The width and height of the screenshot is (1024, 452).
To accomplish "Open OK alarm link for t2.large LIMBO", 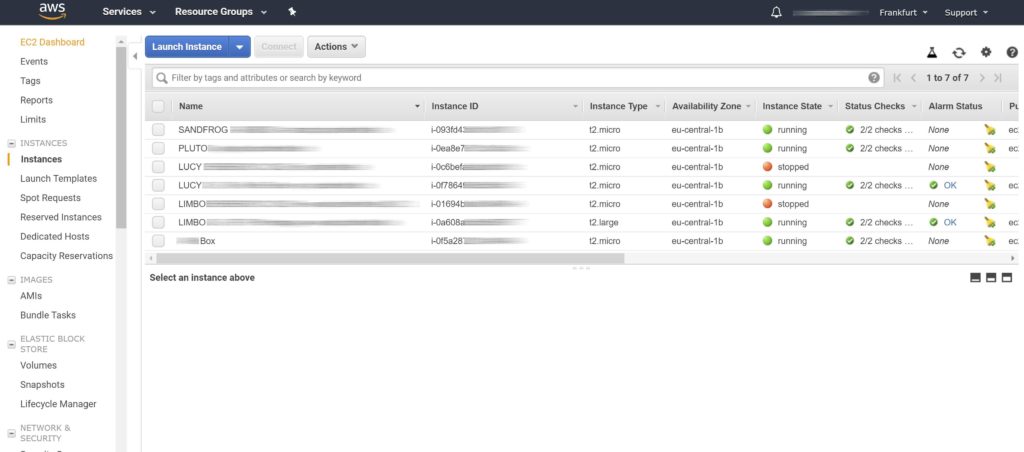I will pyautogui.click(x=950, y=223).
